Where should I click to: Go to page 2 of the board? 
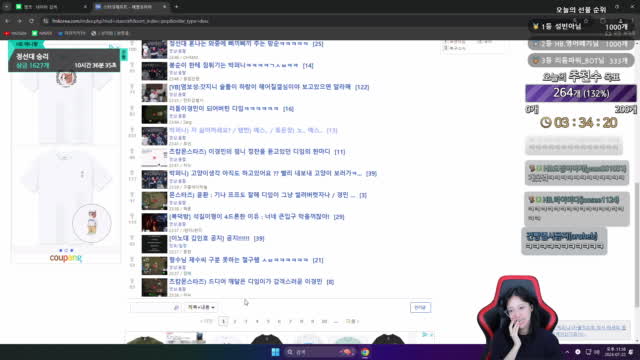pyautogui.click(x=235, y=322)
